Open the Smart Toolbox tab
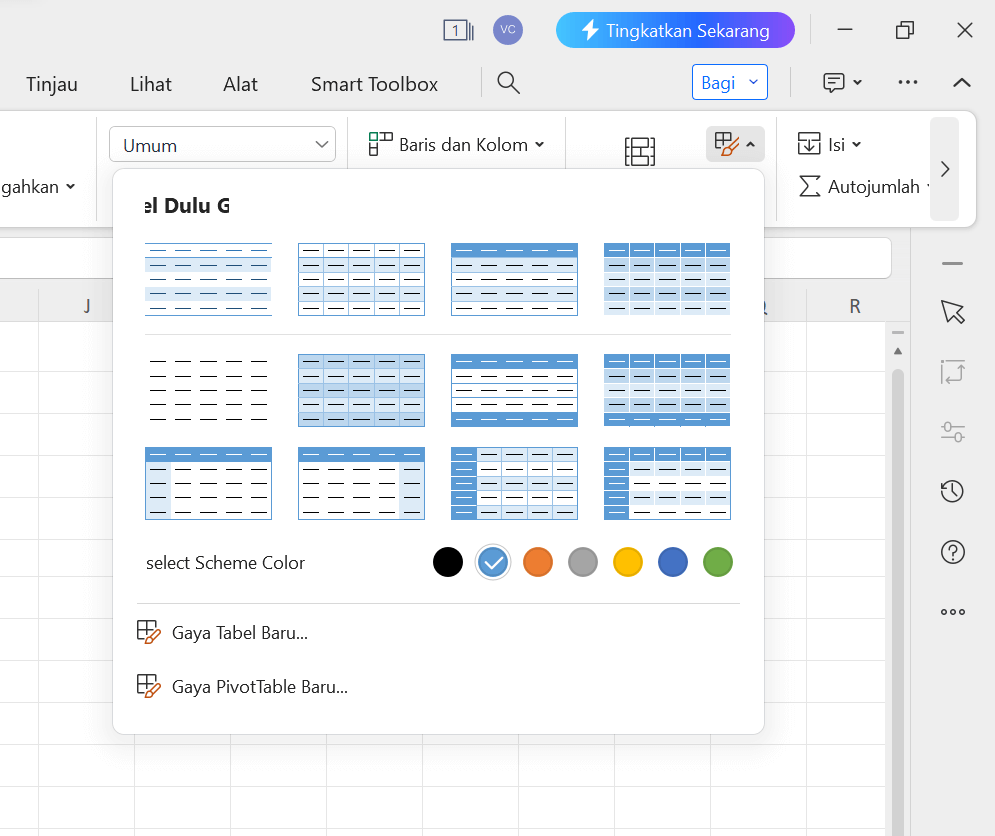The width and height of the screenshot is (995, 836). point(374,84)
